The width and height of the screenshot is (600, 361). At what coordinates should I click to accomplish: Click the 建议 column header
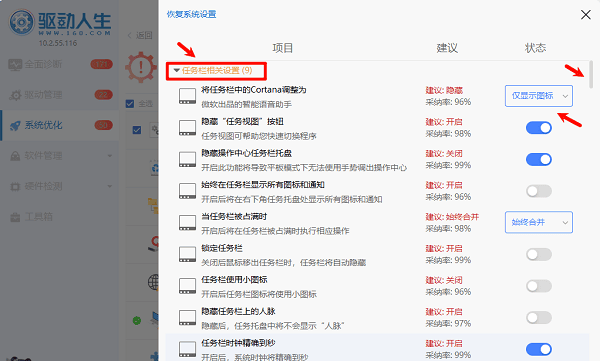pyautogui.click(x=447, y=48)
